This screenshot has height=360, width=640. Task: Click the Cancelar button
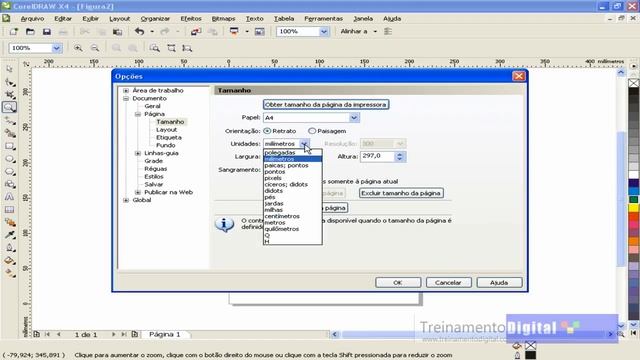449,282
